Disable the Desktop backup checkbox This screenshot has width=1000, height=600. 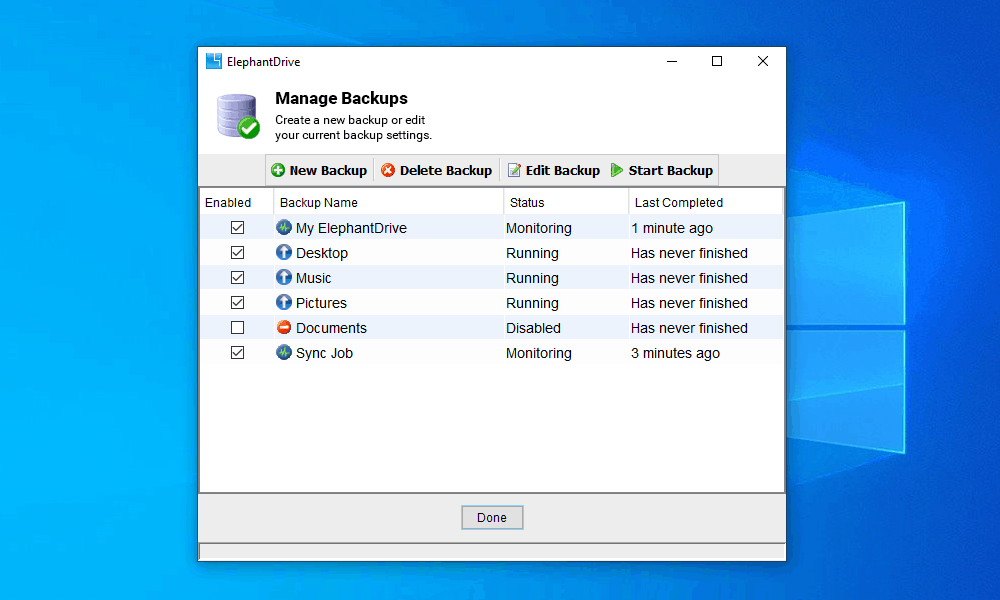point(237,252)
